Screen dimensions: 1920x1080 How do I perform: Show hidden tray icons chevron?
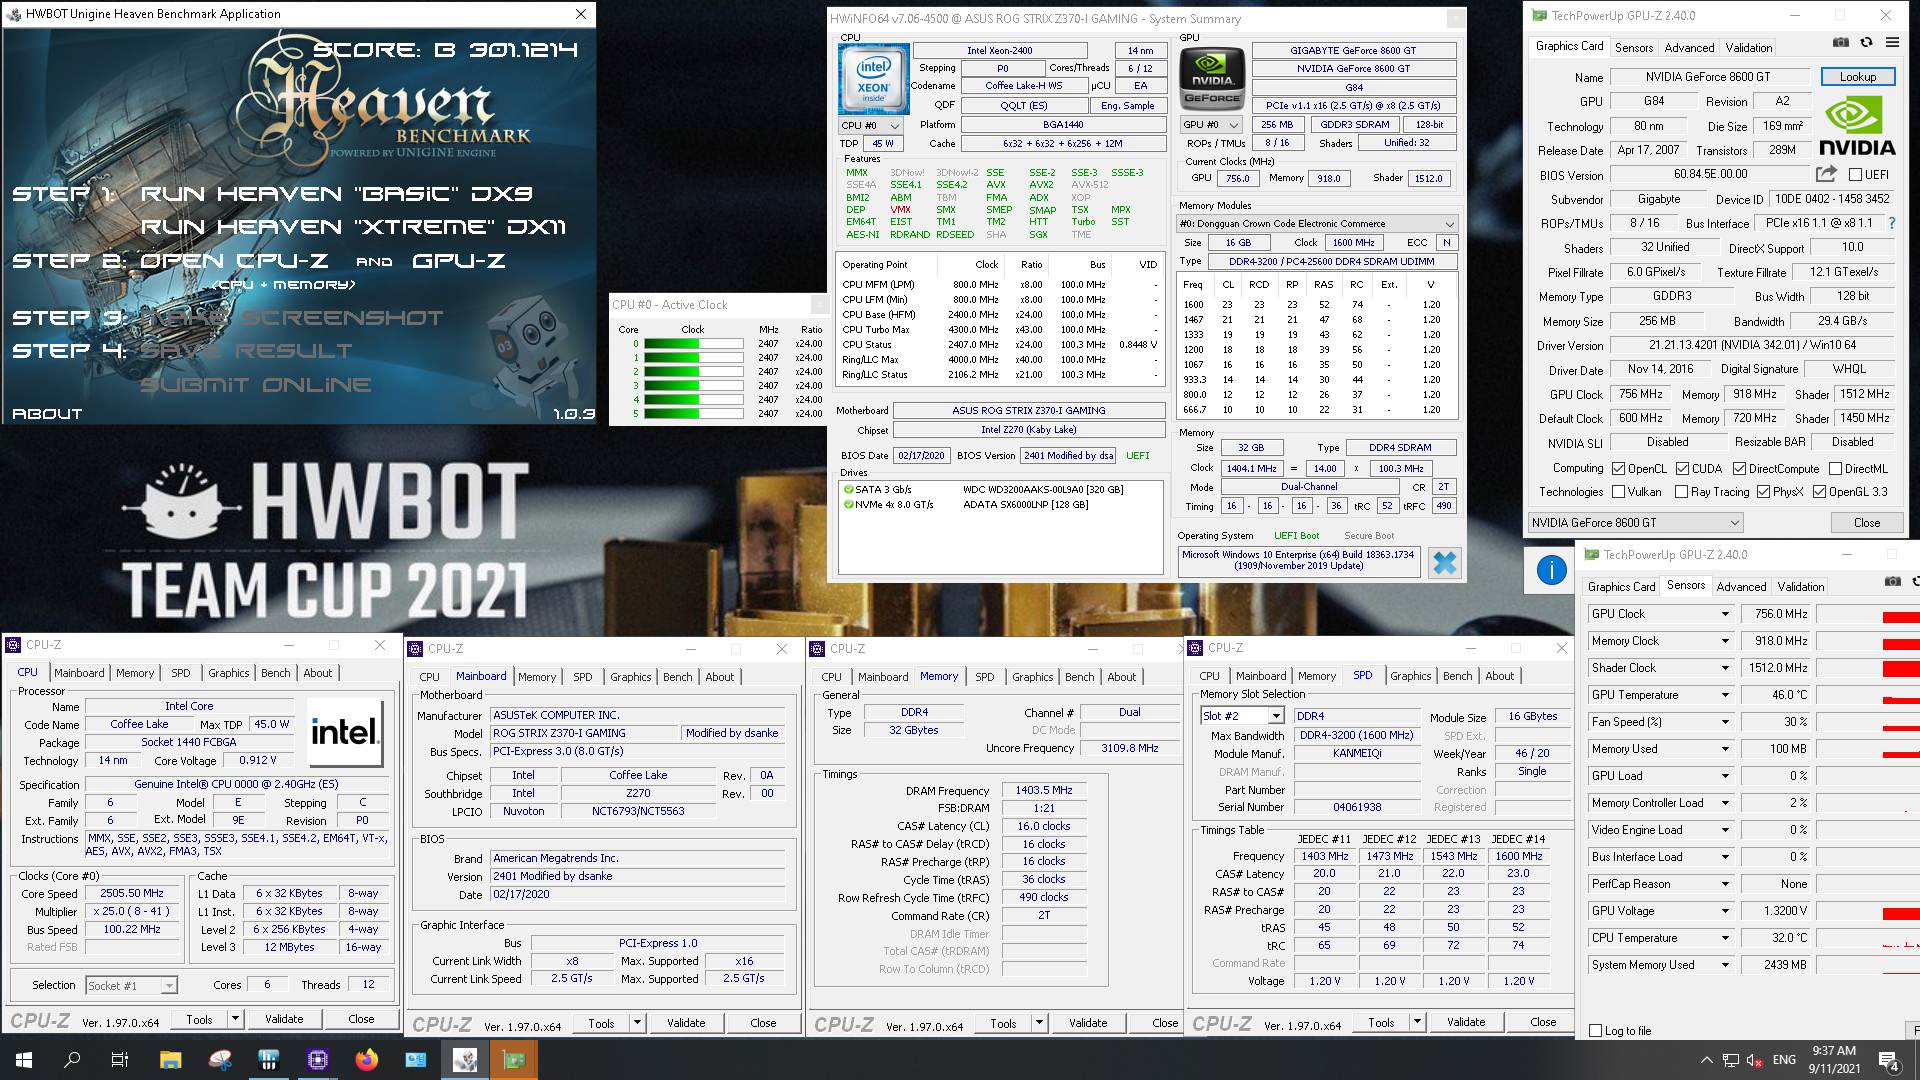pyautogui.click(x=1706, y=1060)
